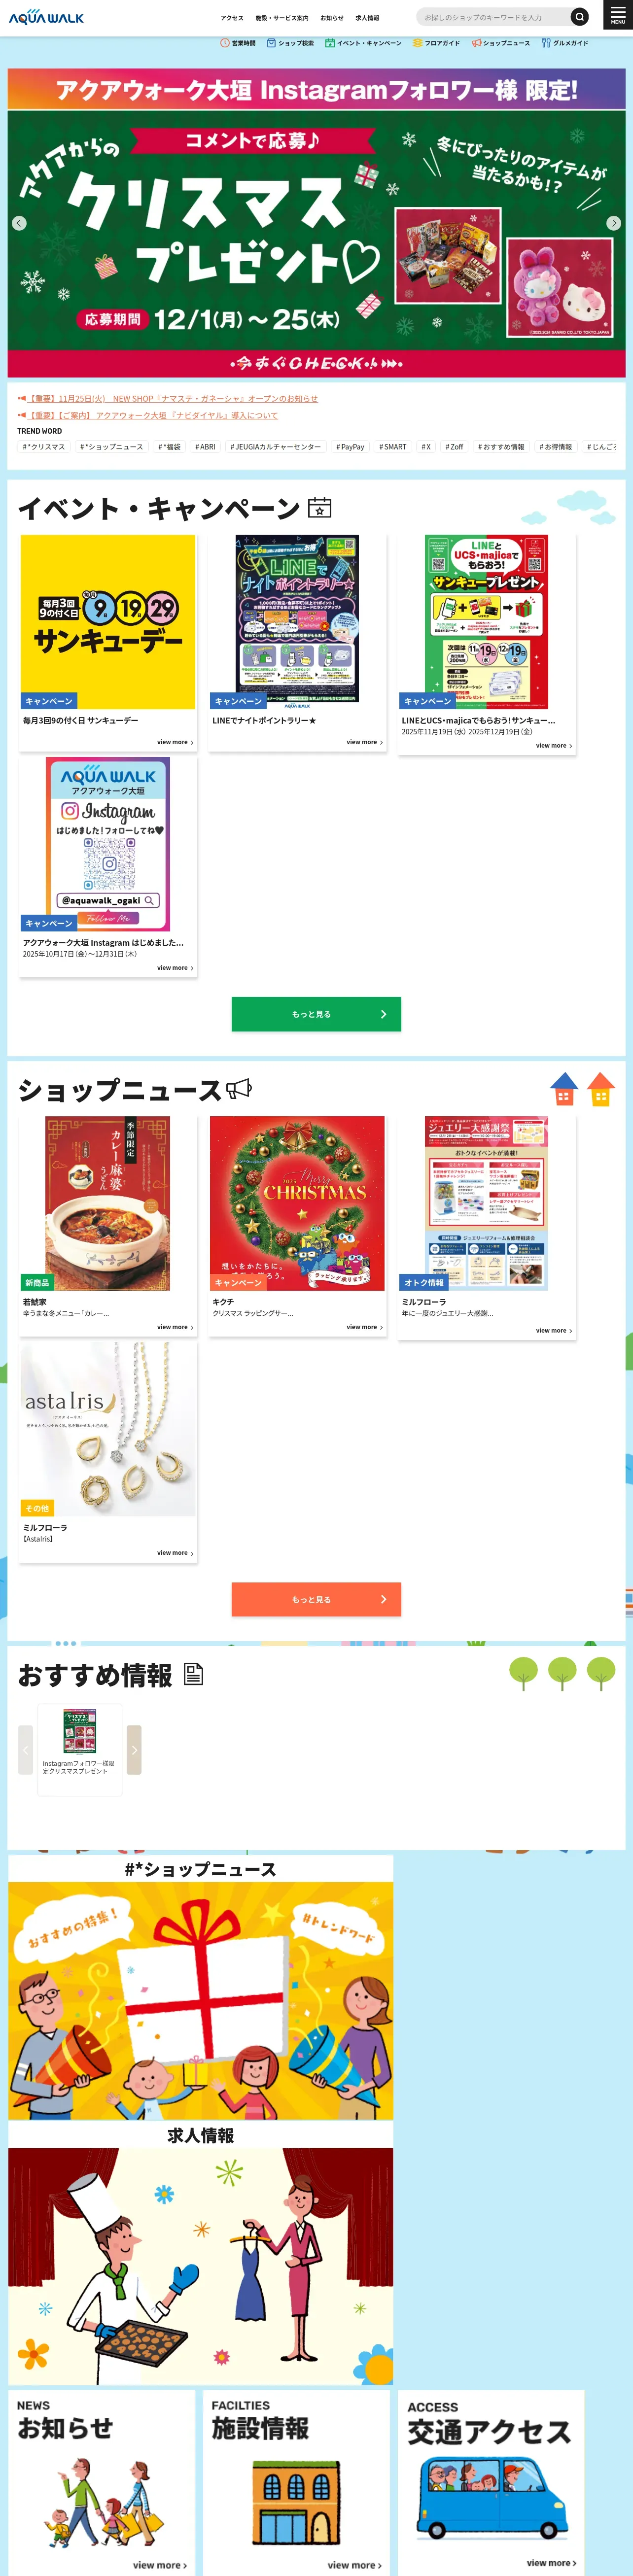Show the previous banner slide arrow
Screen dimensions: 633x2576
[x=19, y=223]
